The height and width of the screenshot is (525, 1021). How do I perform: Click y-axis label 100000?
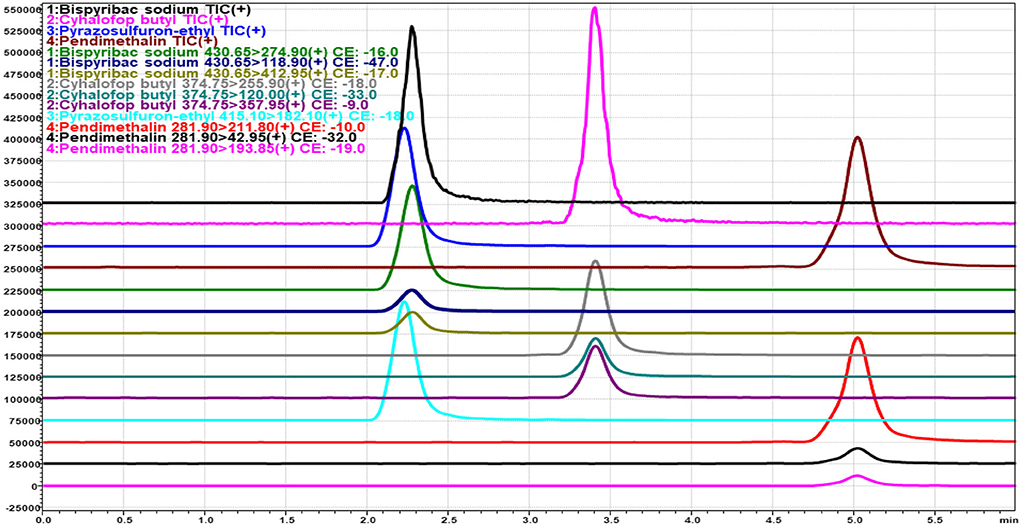(21, 399)
